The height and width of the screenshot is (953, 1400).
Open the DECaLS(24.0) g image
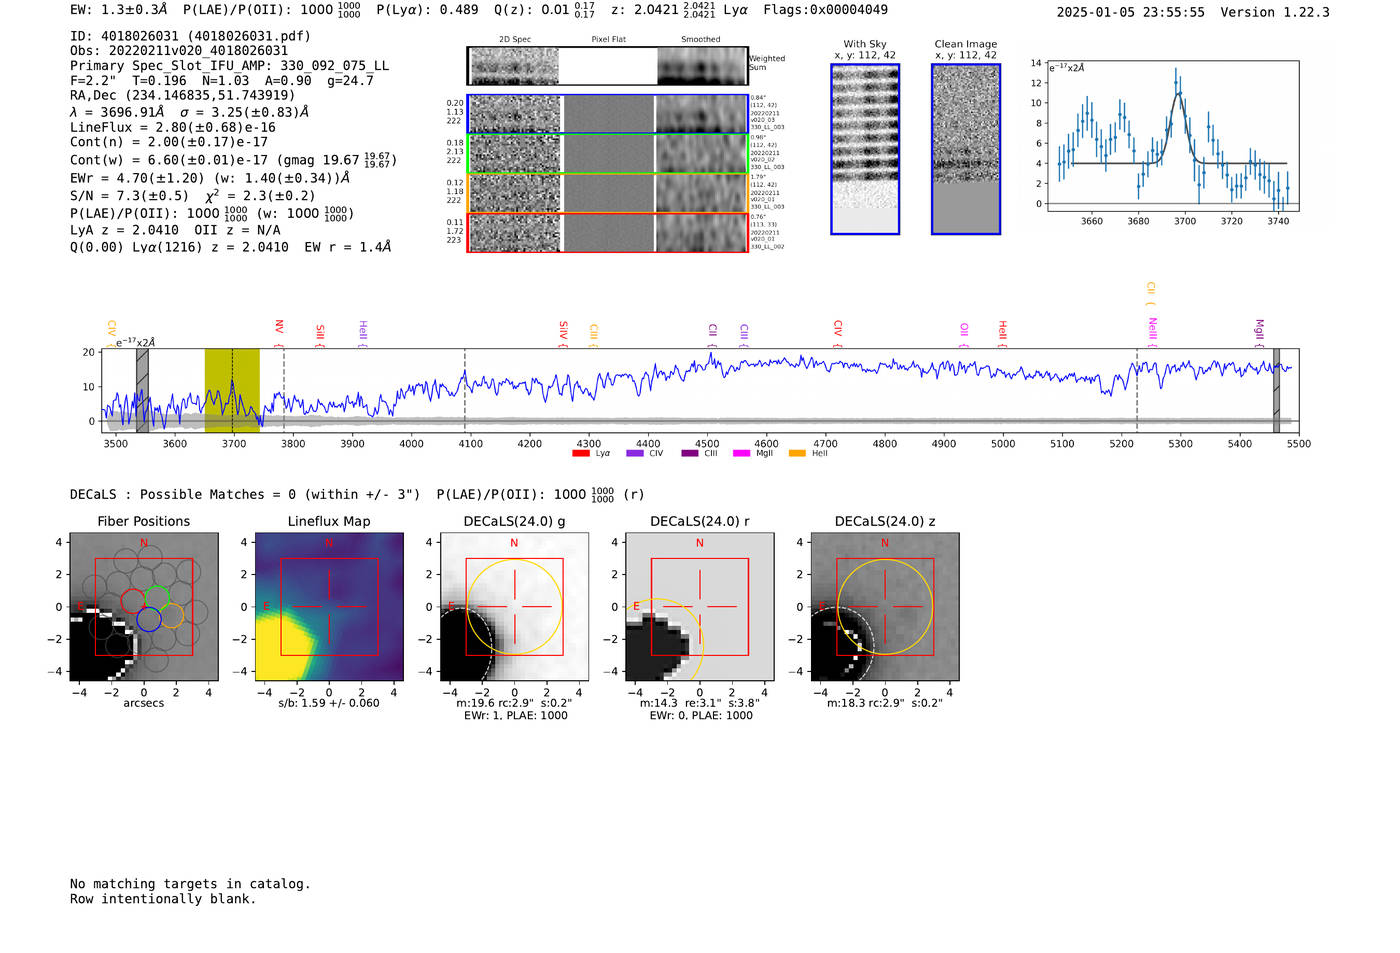click(515, 607)
